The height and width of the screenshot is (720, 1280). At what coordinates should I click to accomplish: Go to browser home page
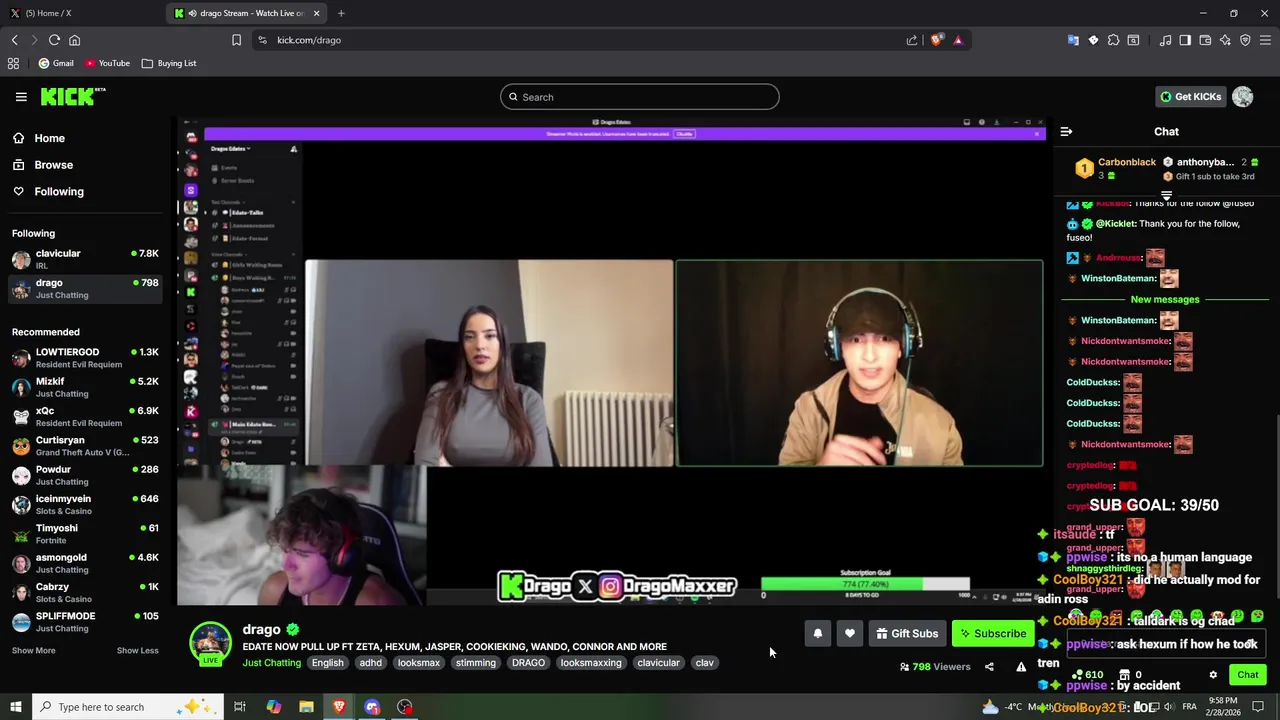pos(74,40)
